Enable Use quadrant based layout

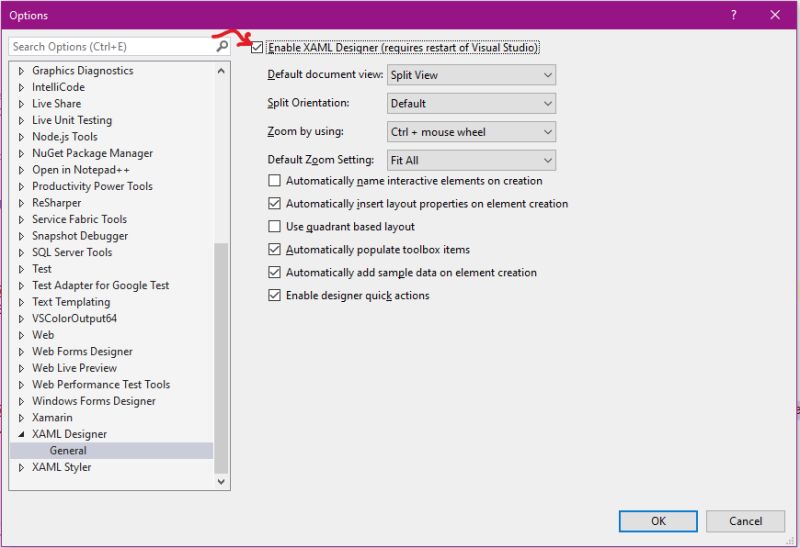click(274, 227)
